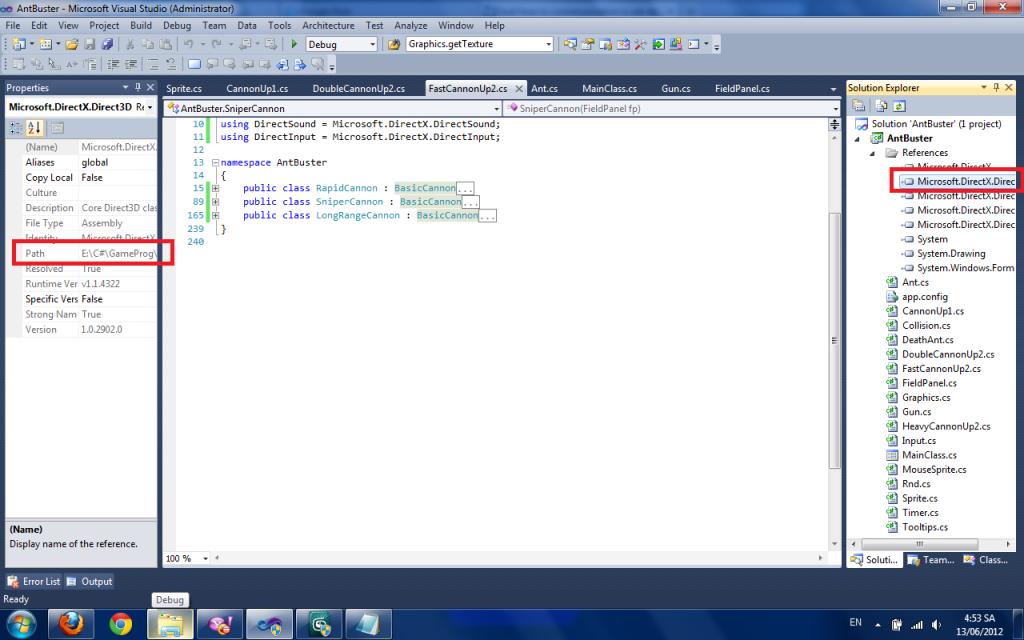Open the Debug configuration dropdown
This screenshot has height=640, width=1024.
click(x=373, y=44)
